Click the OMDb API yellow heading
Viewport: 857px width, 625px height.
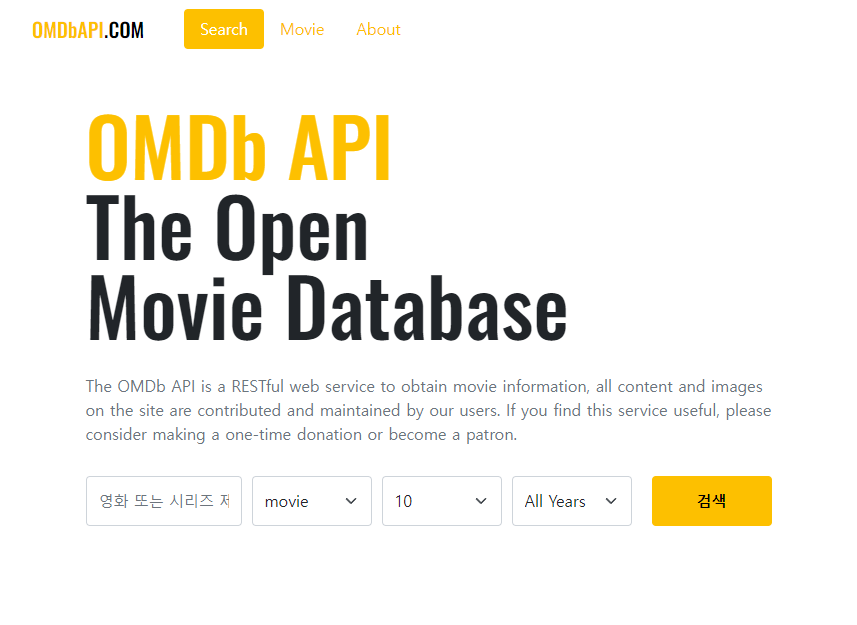click(x=239, y=148)
